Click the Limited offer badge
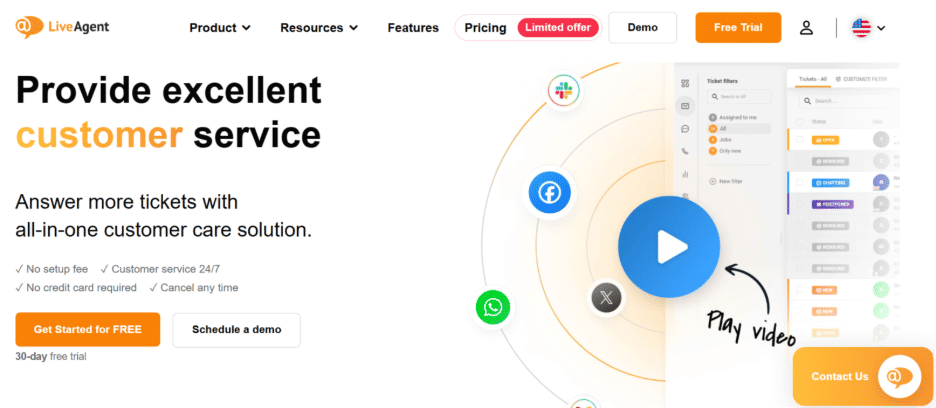Image resolution: width=936 pixels, height=408 pixels. click(558, 27)
